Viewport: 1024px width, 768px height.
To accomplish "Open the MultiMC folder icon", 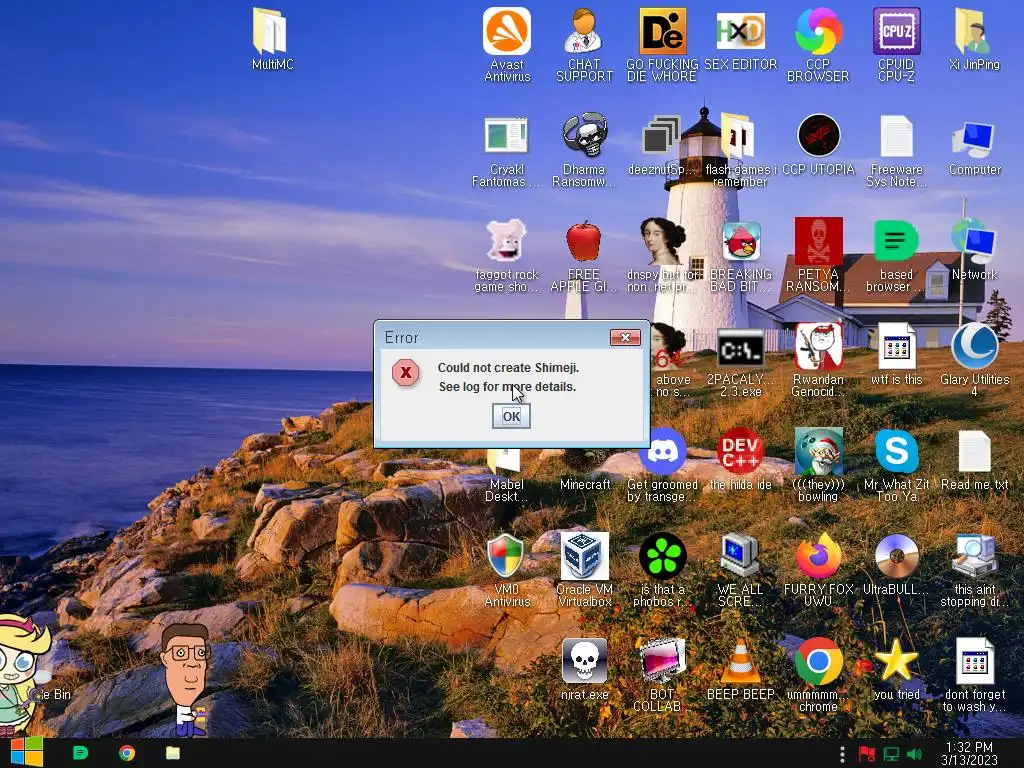I will [271, 31].
